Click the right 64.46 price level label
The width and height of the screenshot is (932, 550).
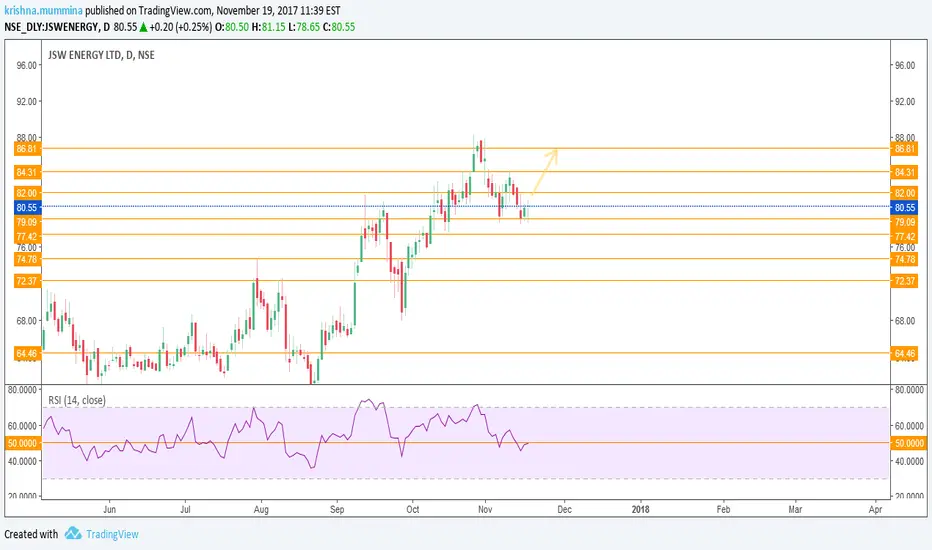tap(904, 354)
